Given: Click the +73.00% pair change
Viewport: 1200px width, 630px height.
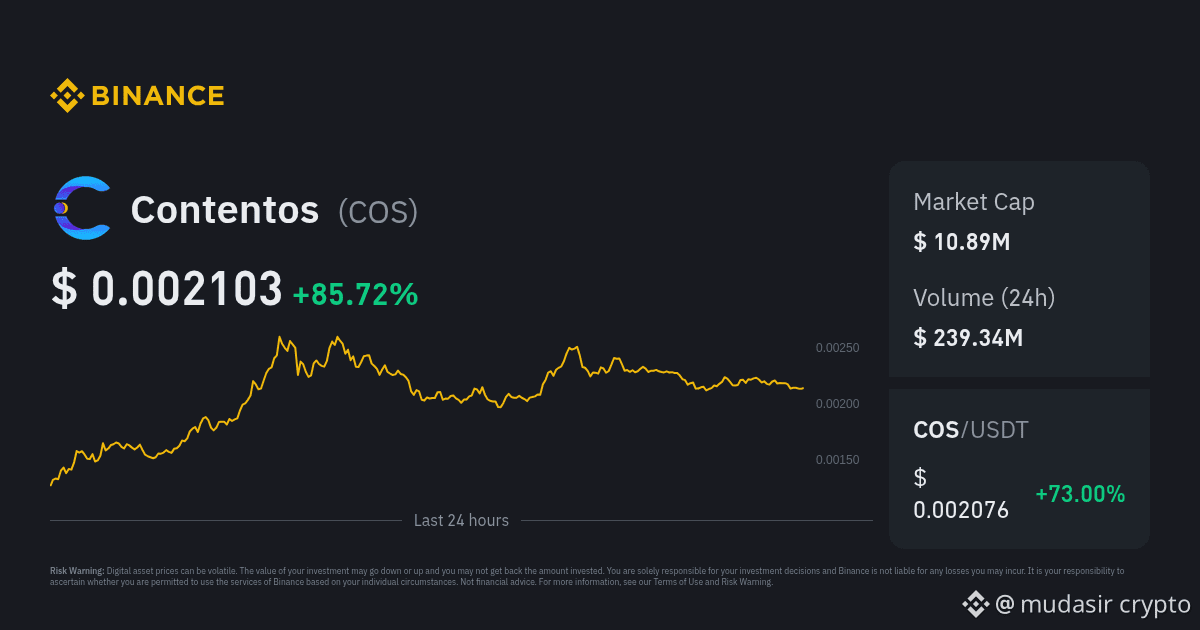Looking at the screenshot, I should (x=1080, y=494).
